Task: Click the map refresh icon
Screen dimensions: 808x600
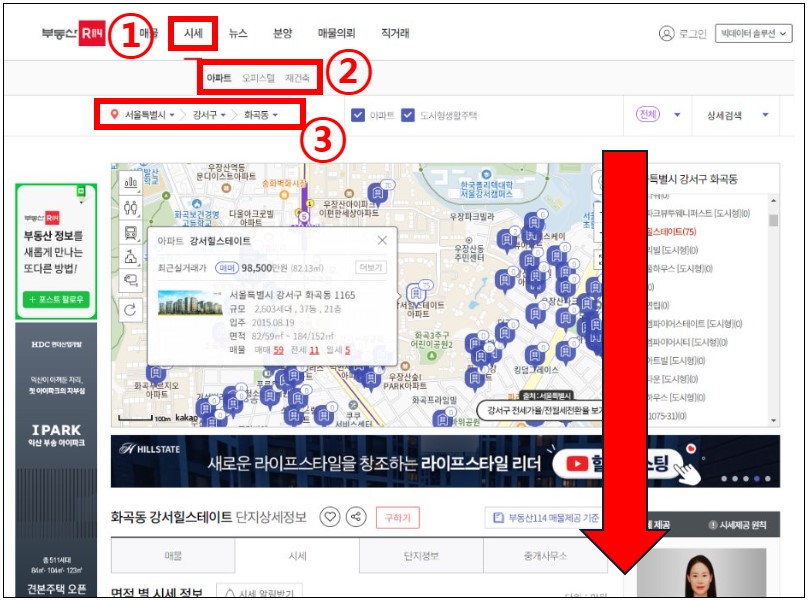Action: point(131,307)
